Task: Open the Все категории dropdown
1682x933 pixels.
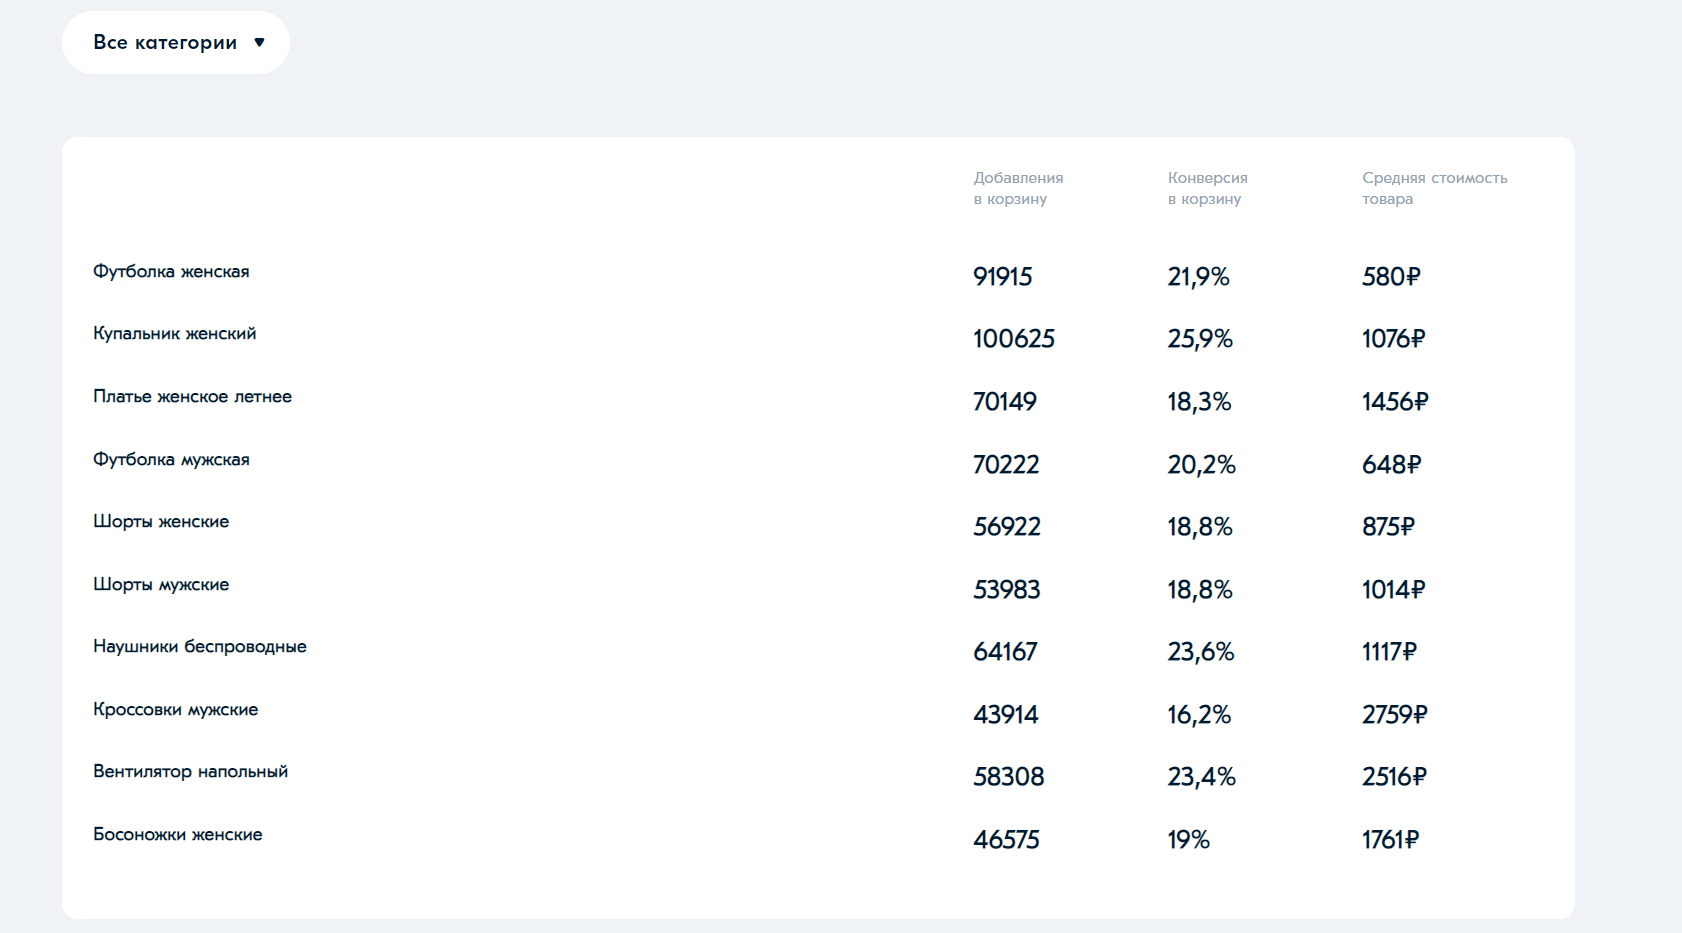Action: click(176, 42)
